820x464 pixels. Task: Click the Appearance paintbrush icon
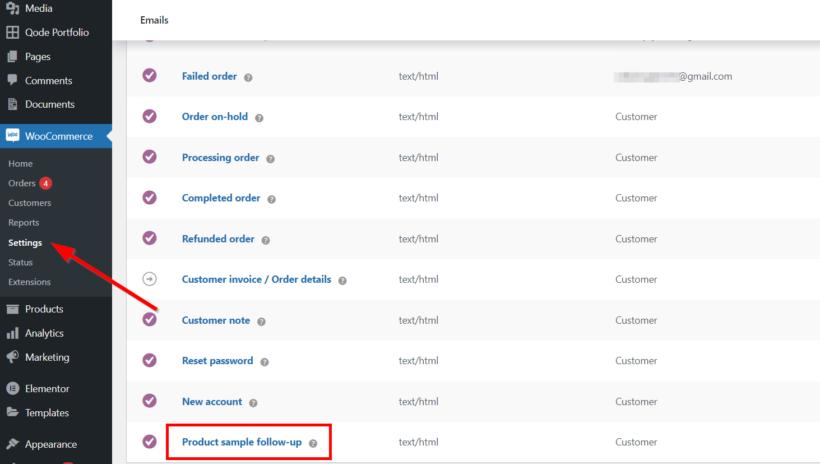[x=13, y=444]
